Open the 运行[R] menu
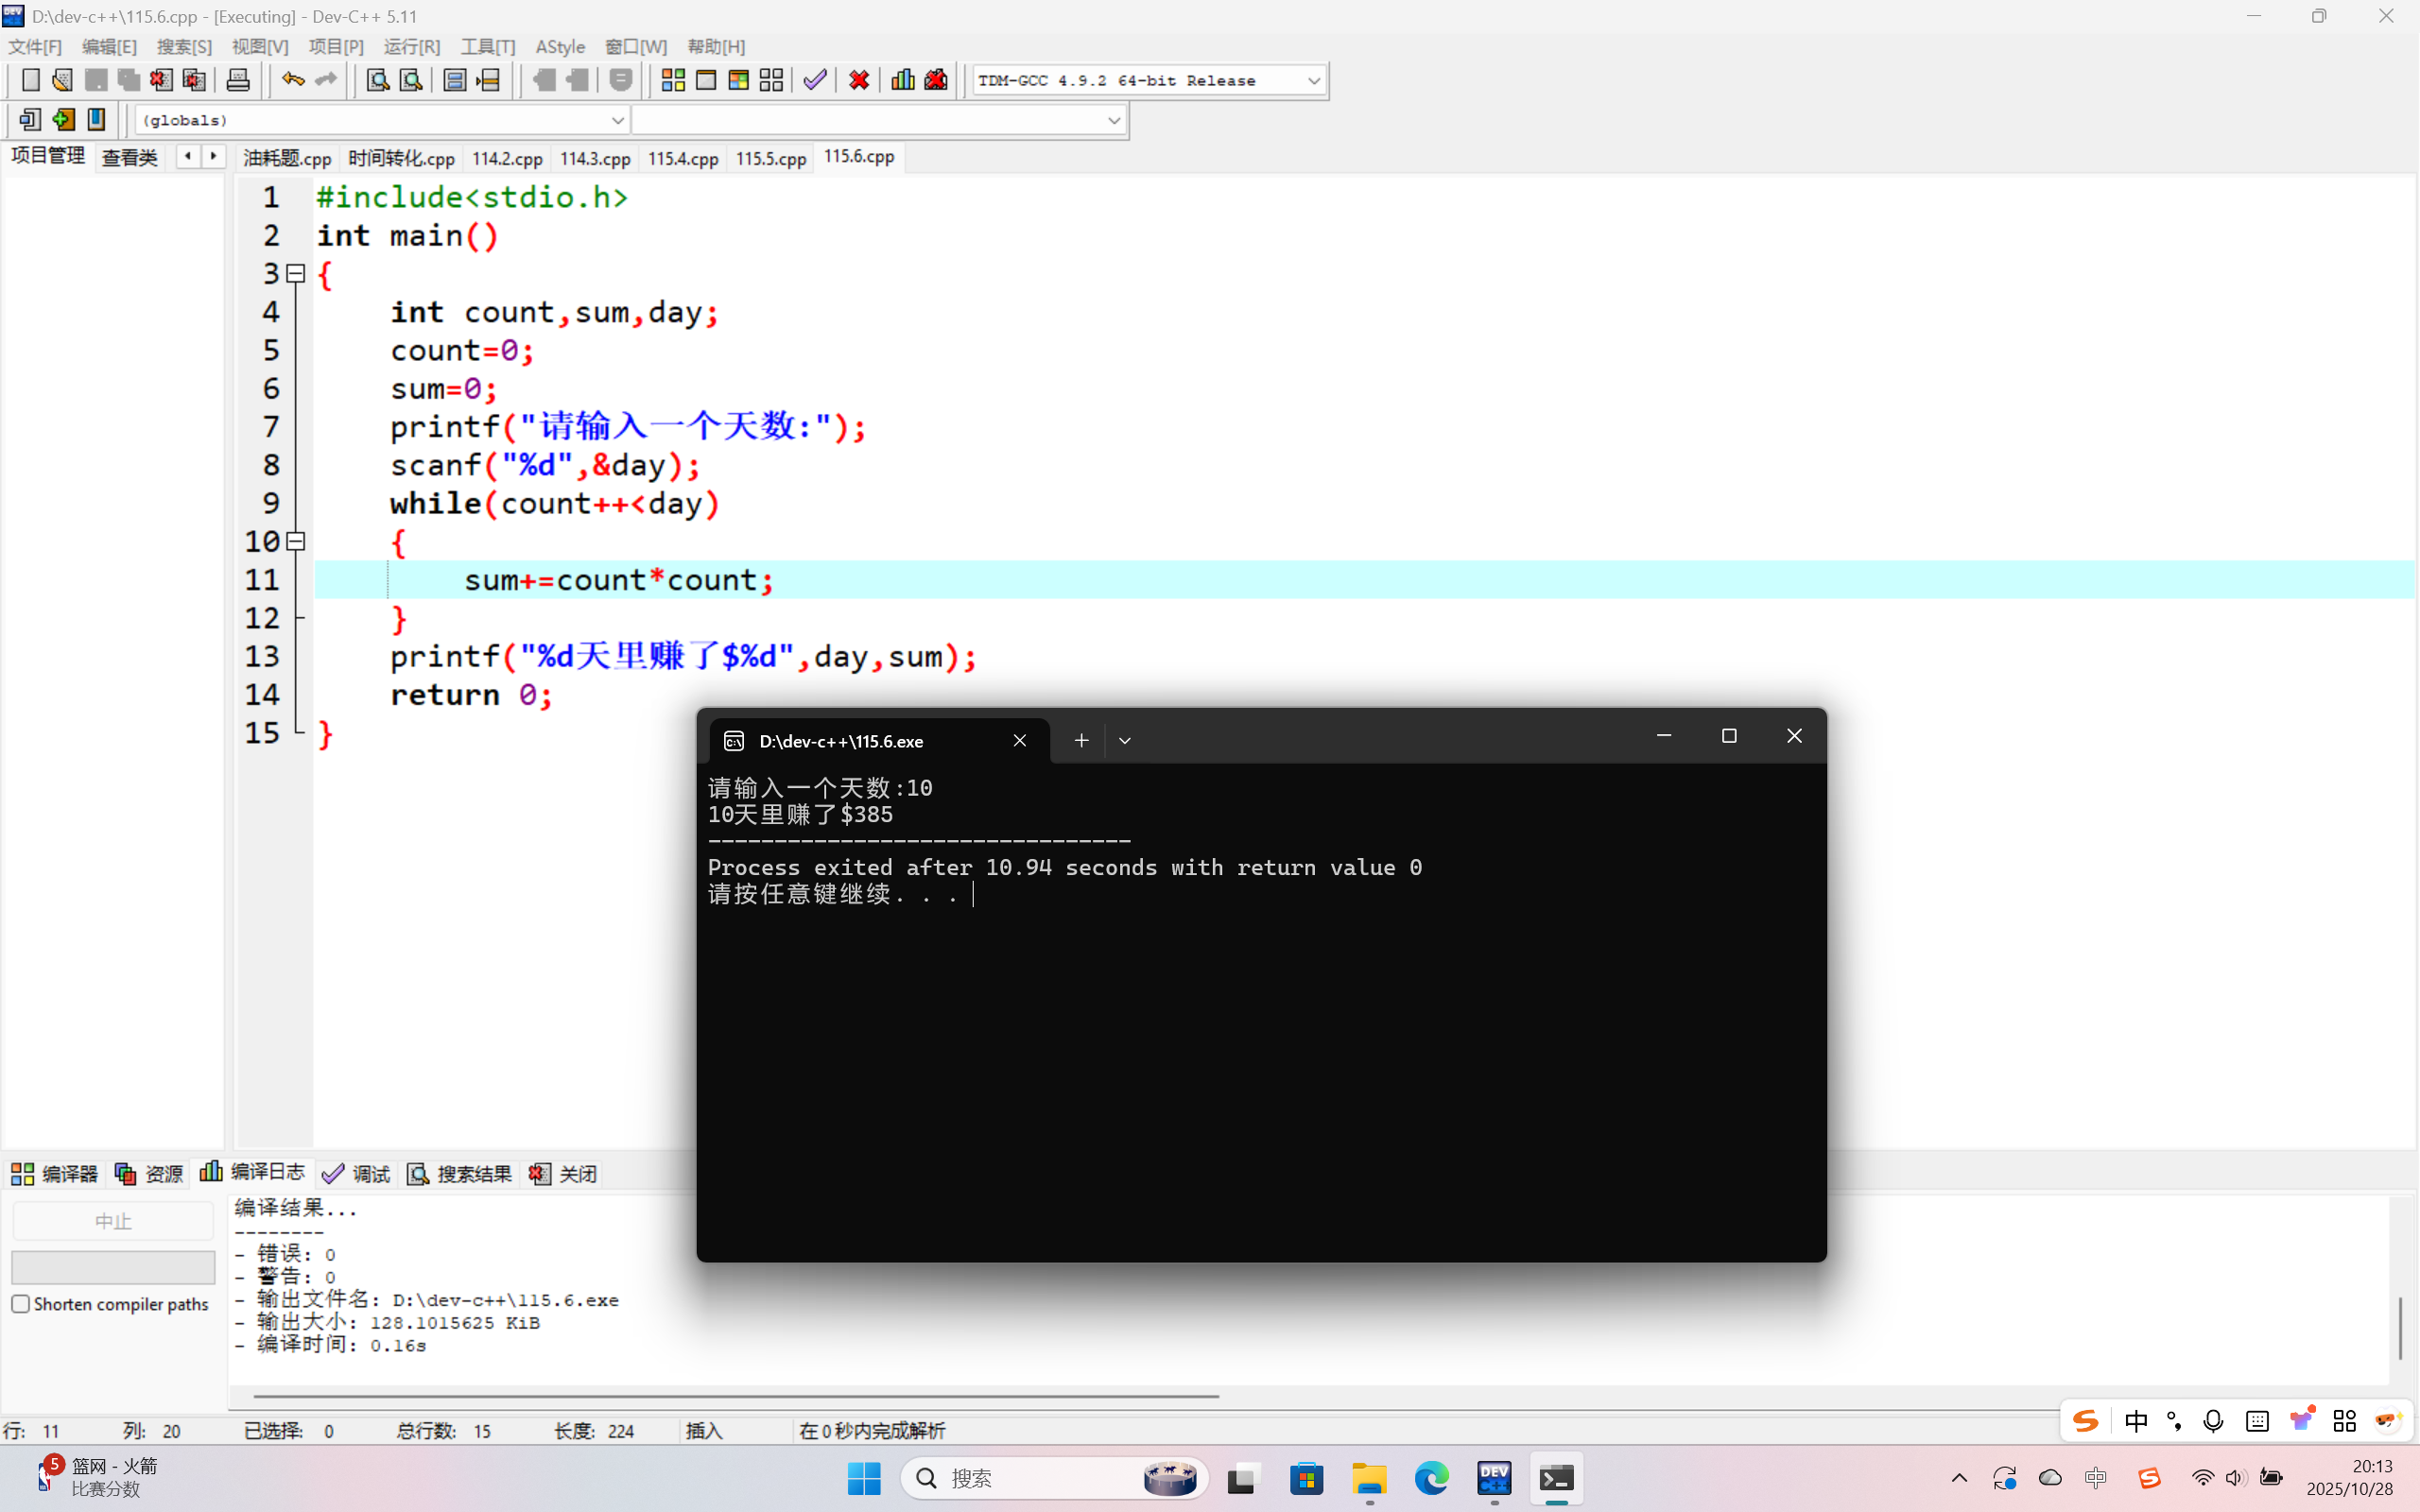Screen dimensions: 2420x1512 411,47
